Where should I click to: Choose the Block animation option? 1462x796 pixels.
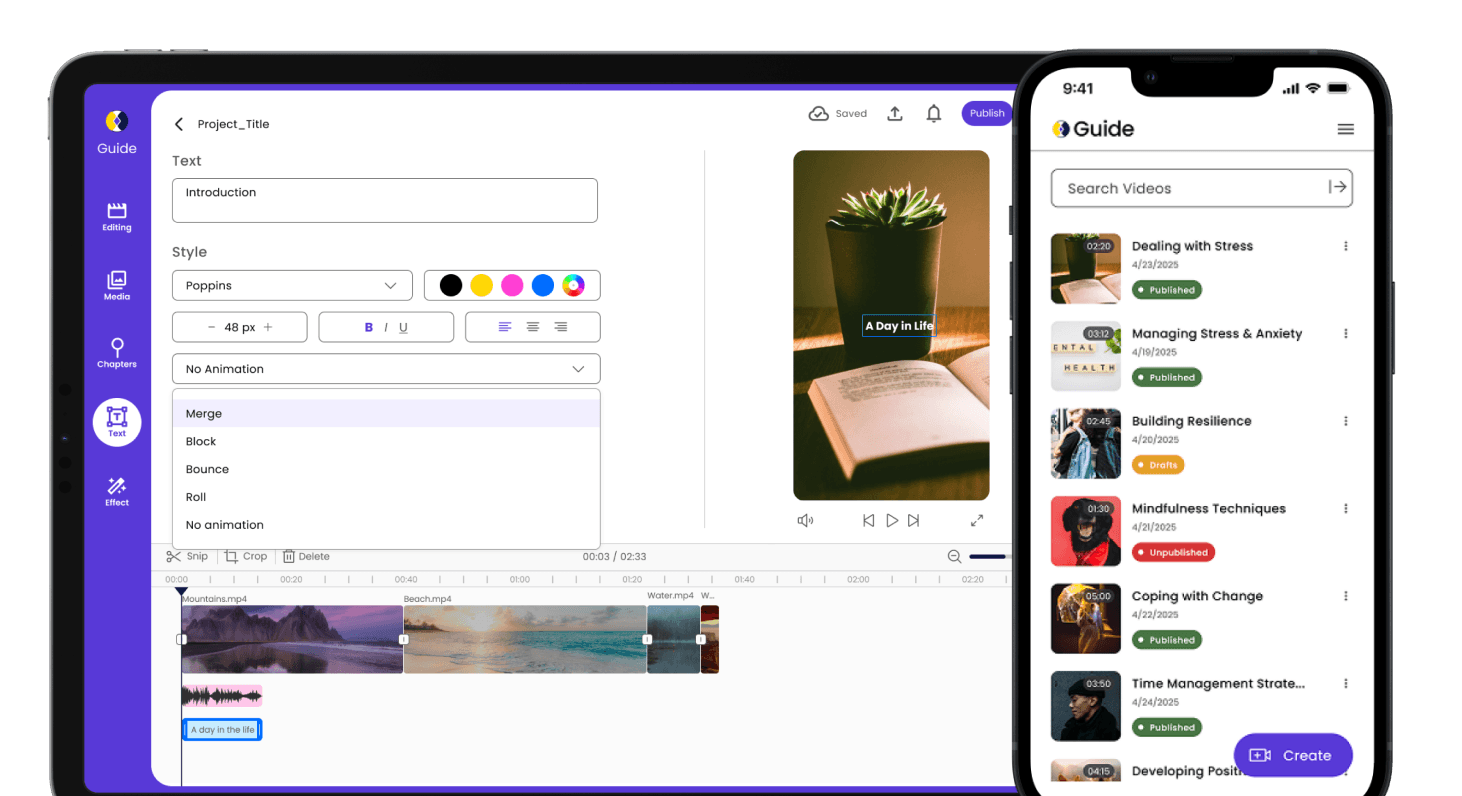click(386, 441)
